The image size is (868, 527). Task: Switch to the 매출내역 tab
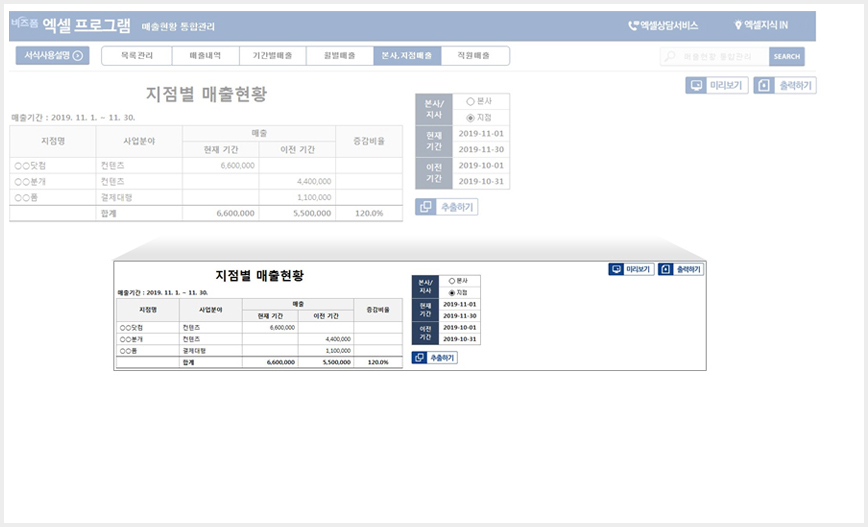tap(205, 56)
